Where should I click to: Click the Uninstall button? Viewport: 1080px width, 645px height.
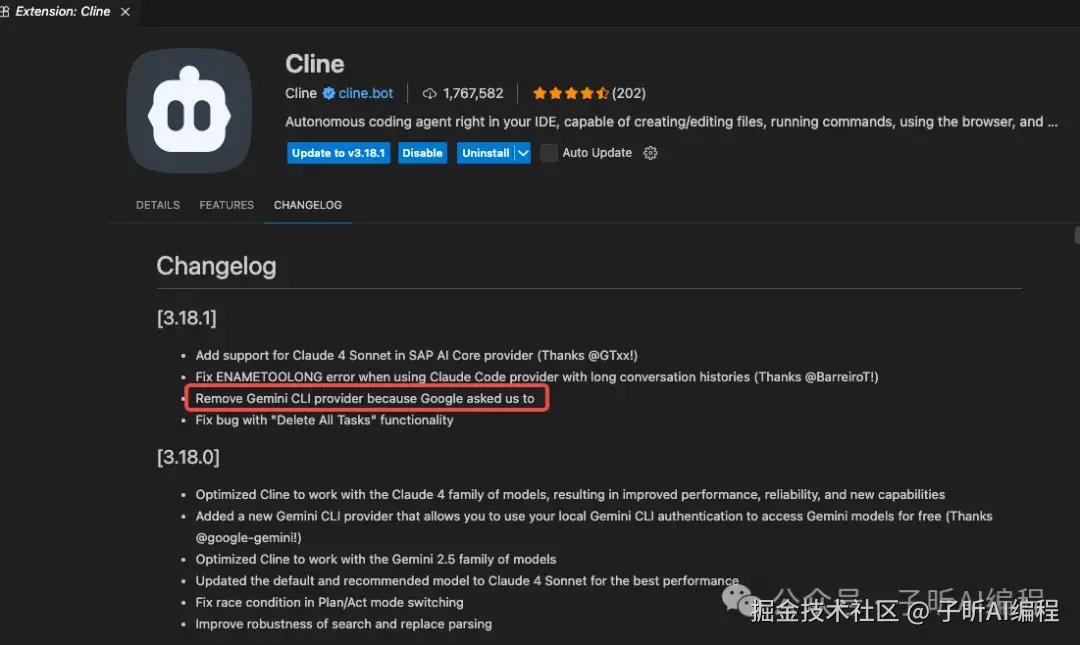click(486, 153)
